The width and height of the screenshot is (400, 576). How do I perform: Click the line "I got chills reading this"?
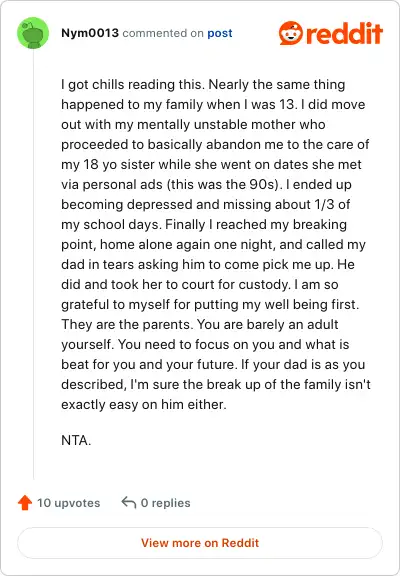coord(132,84)
